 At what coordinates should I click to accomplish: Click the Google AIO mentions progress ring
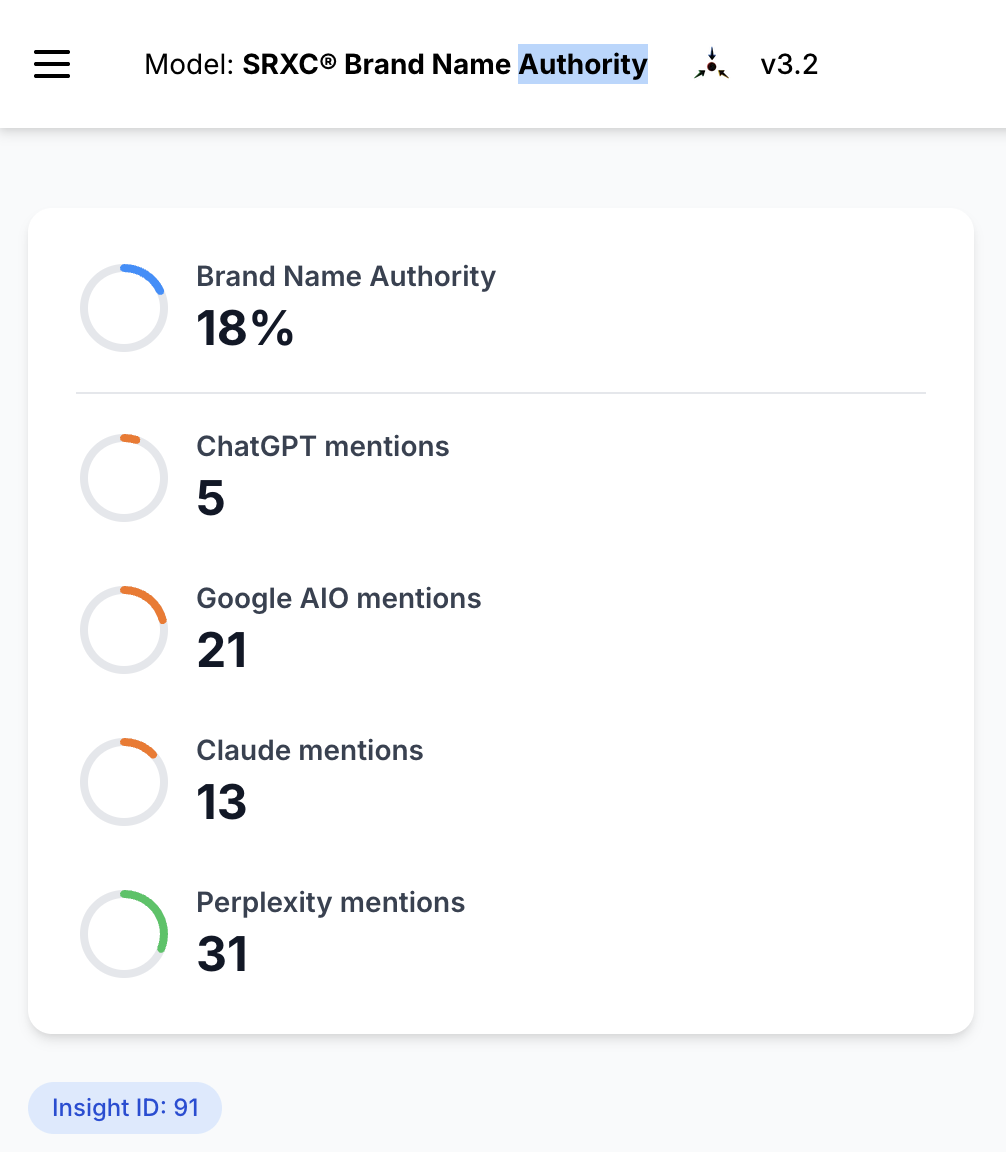click(x=124, y=630)
